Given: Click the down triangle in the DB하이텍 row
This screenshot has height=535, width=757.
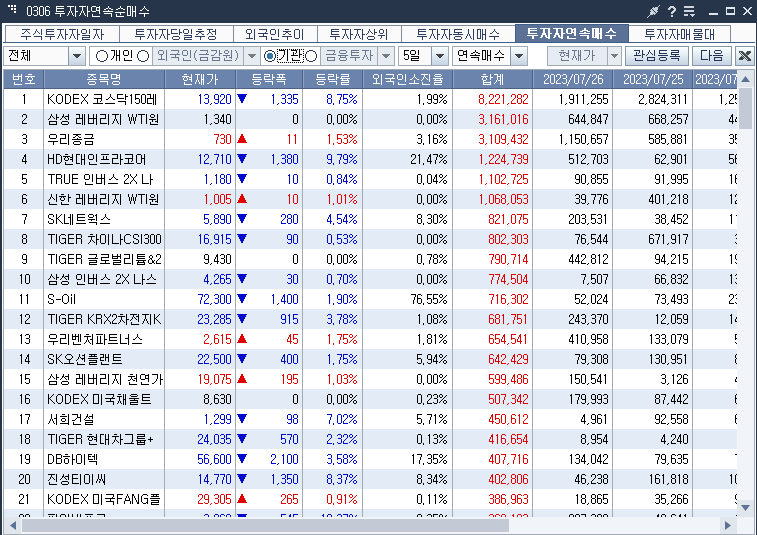Looking at the screenshot, I should point(242,459).
